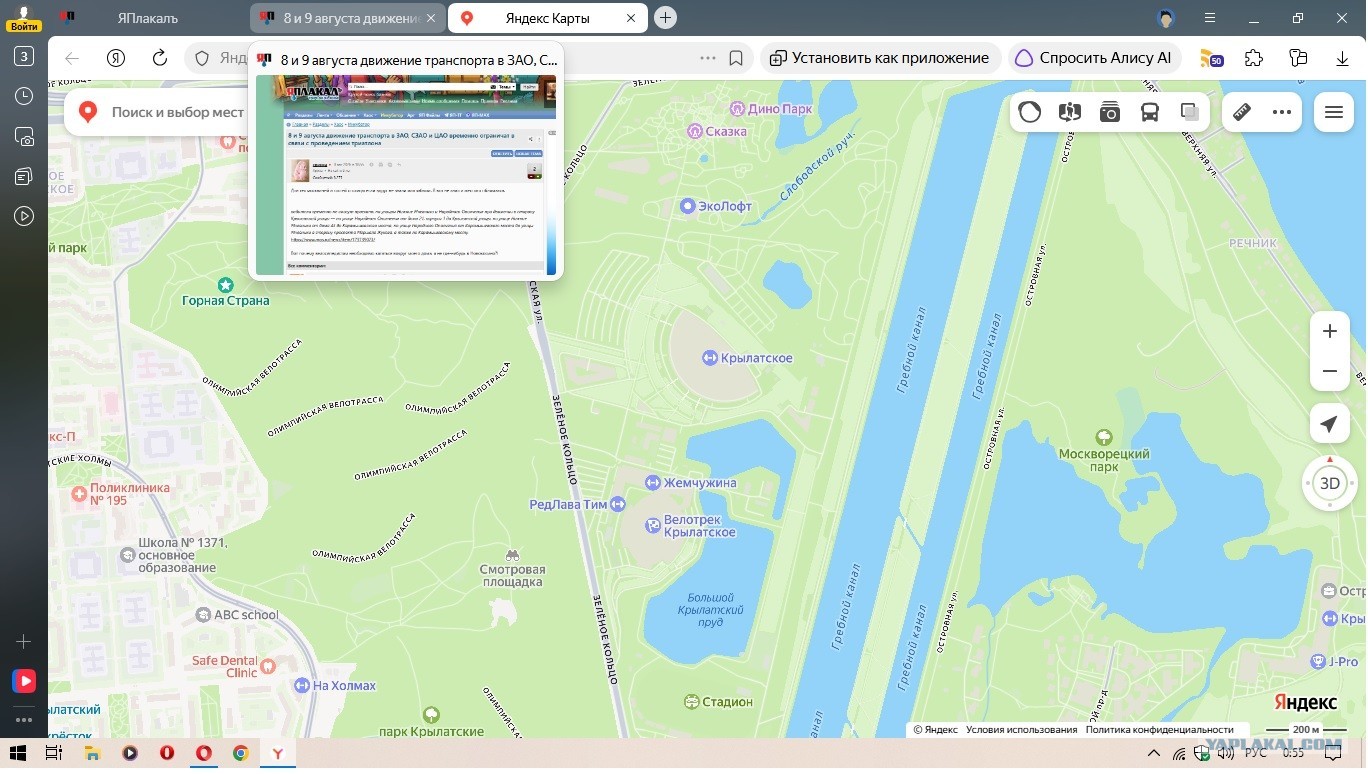
Task: Open Yandex Maps hamburger menu
Action: 1333,112
